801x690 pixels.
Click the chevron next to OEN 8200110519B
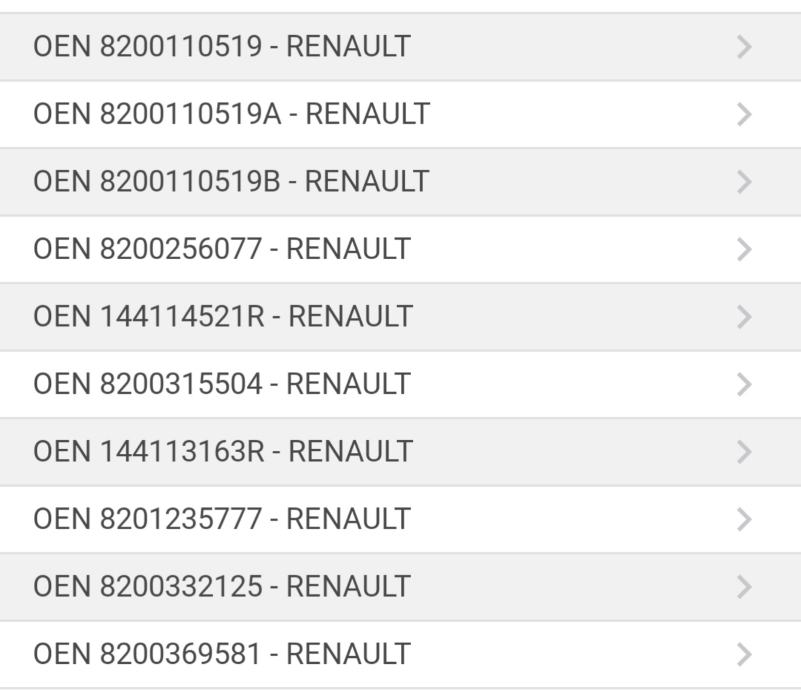click(x=743, y=181)
